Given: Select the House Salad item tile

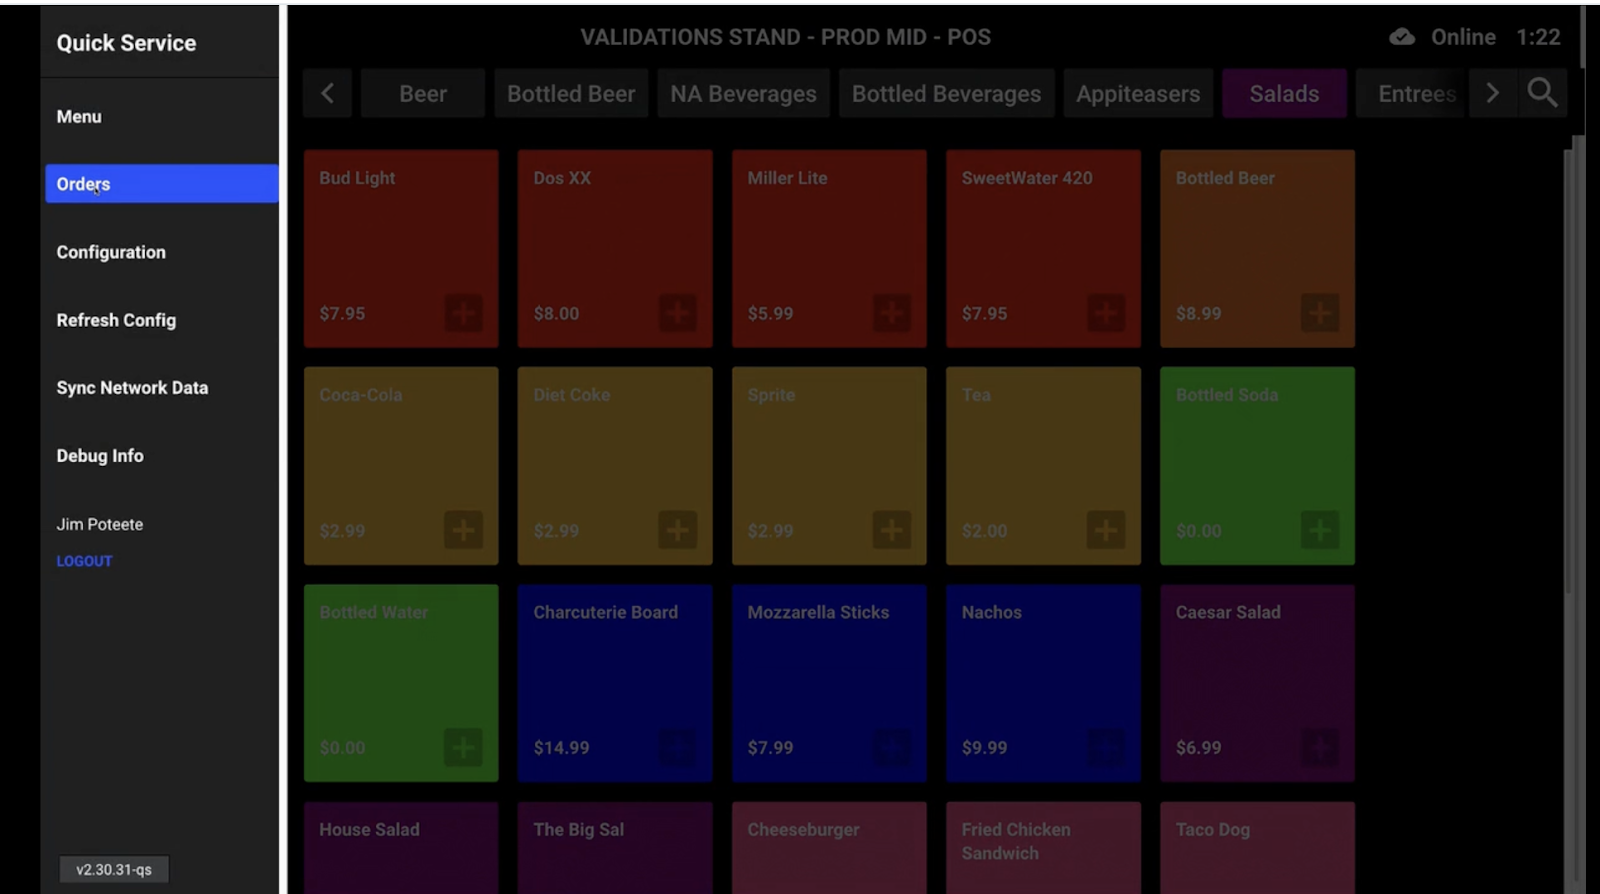Looking at the screenshot, I should tap(401, 847).
